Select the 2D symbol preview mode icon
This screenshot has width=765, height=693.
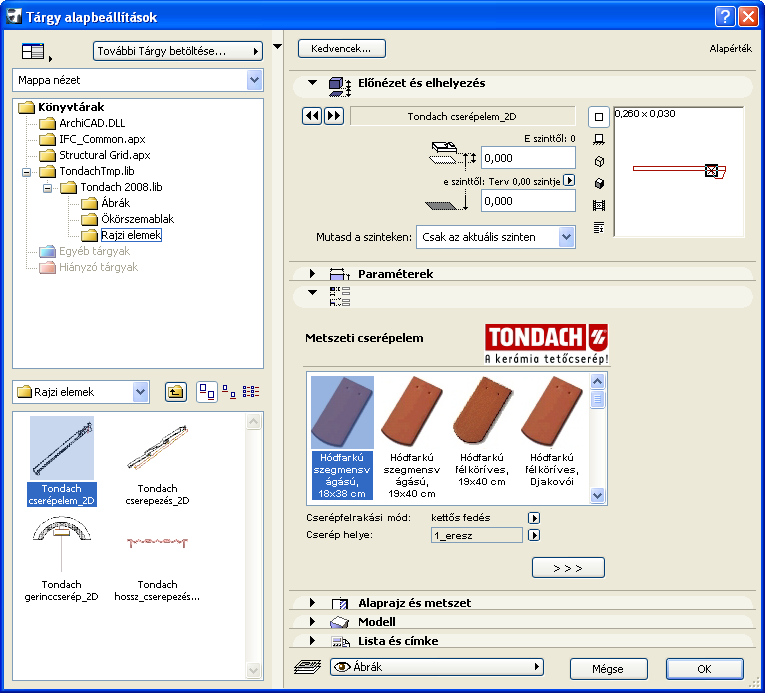click(x=599, y=117)
